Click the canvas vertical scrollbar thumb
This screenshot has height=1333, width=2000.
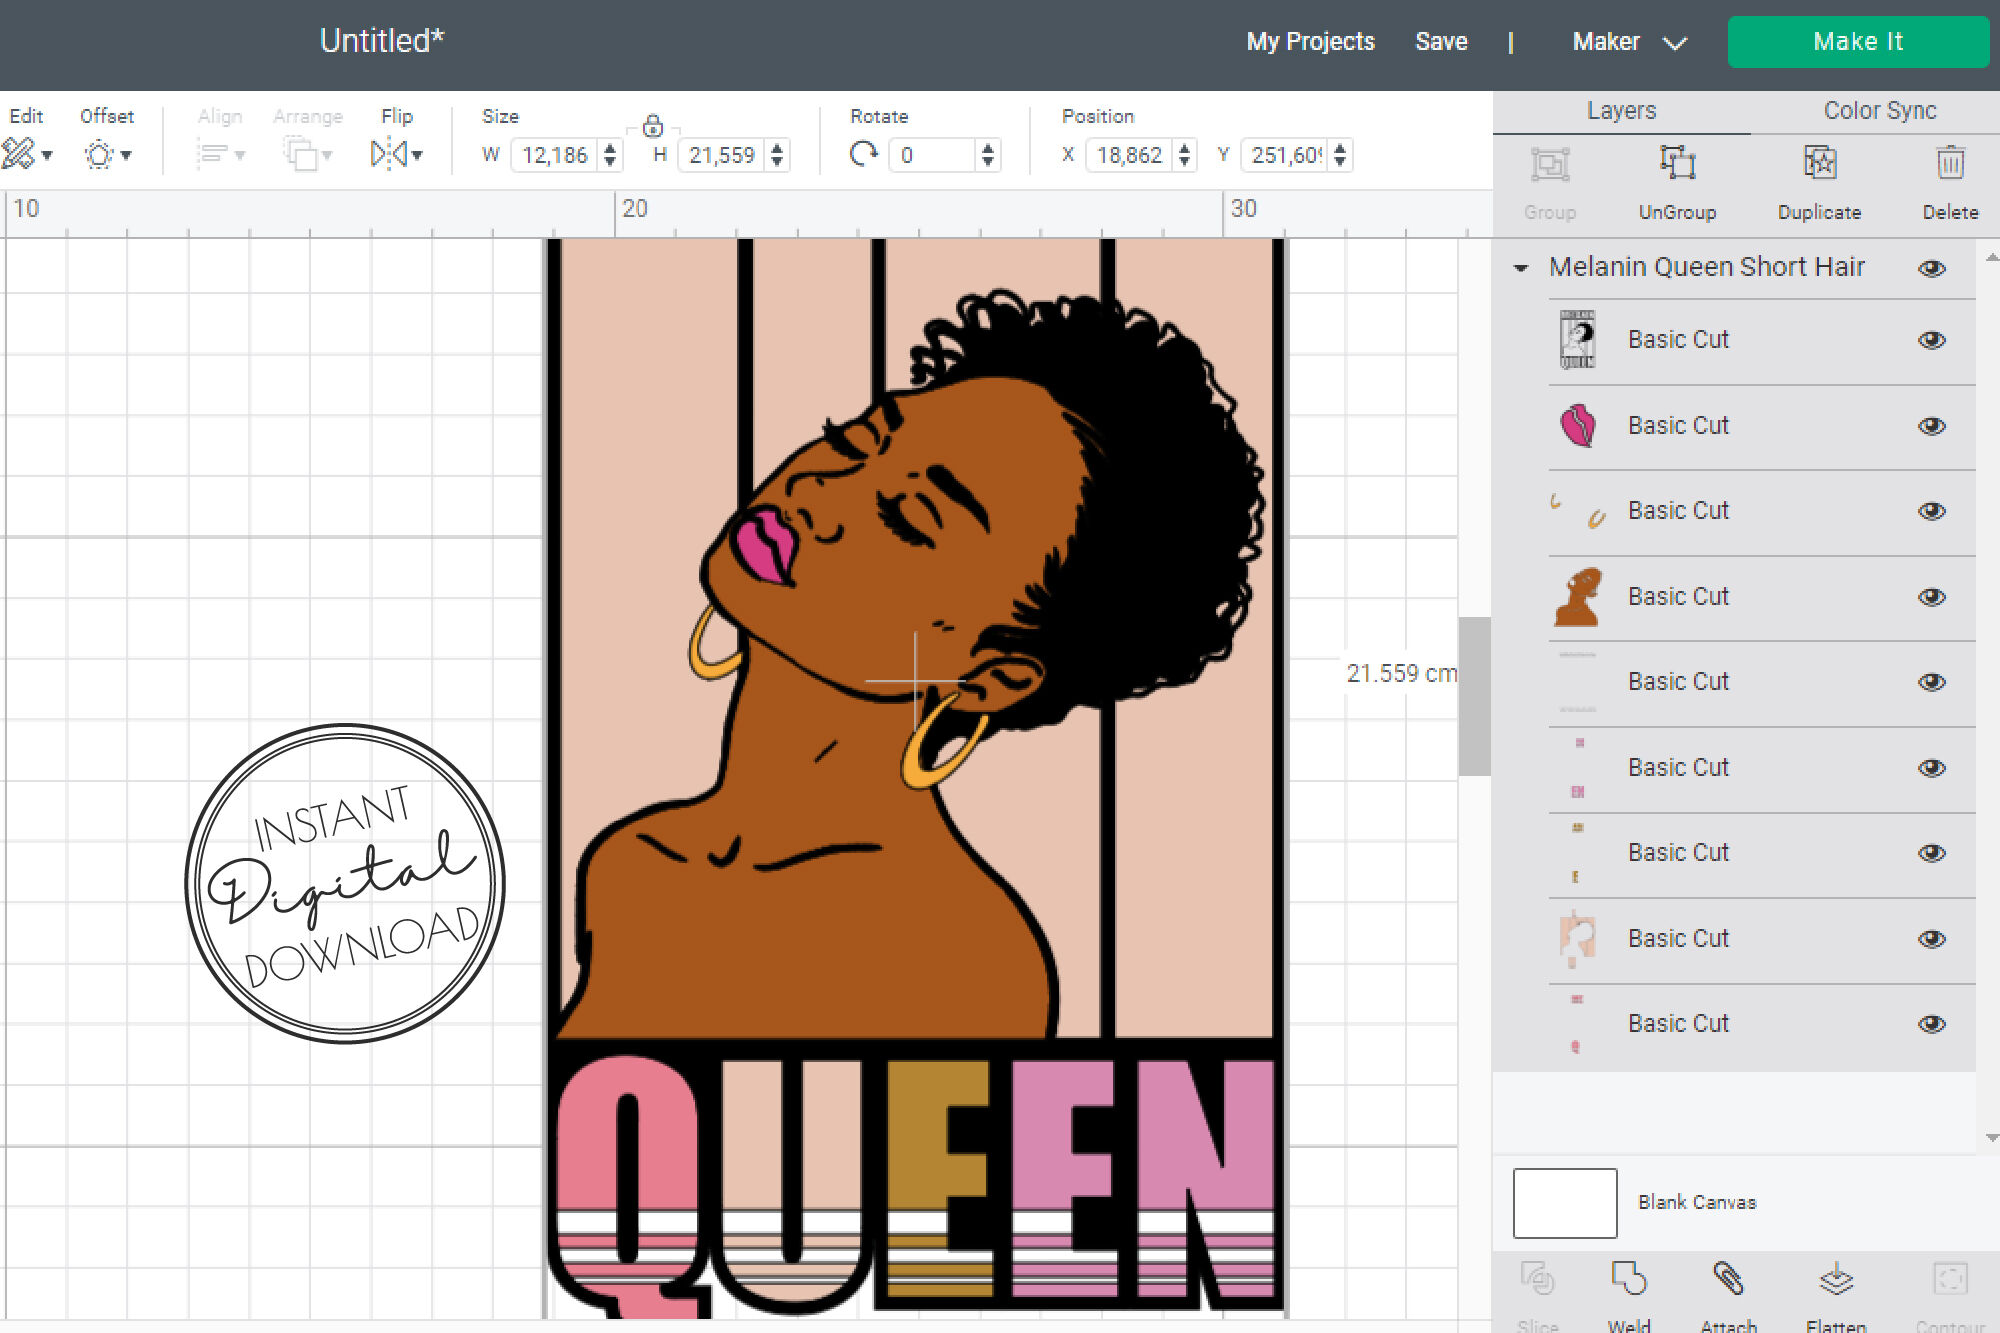pos(1474,696)
